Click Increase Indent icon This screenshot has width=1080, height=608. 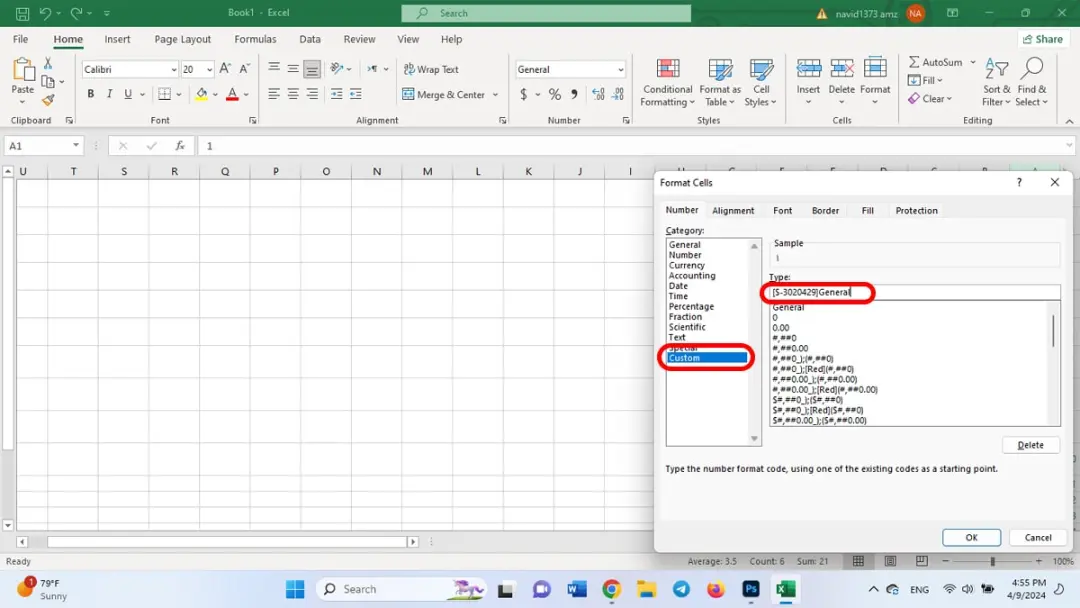pos(355,94)
